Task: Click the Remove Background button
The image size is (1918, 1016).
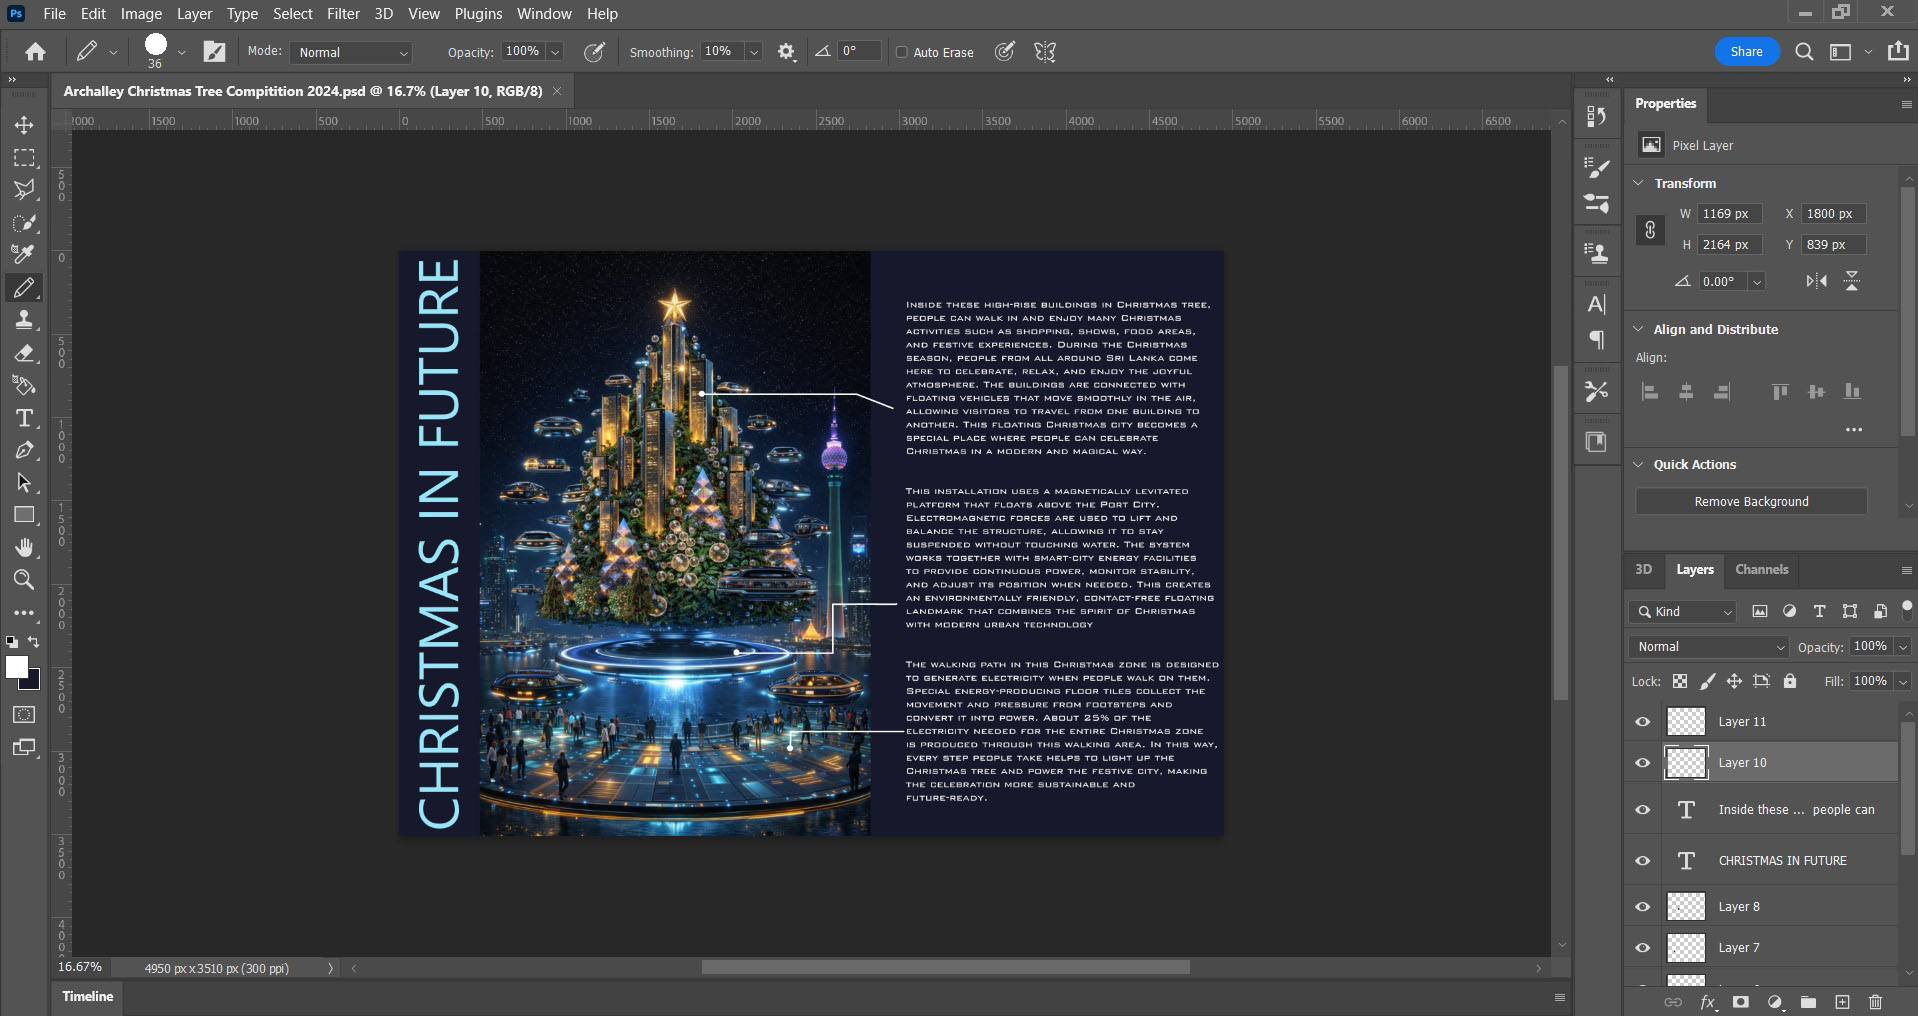Action: click(x=1750, y=502)
